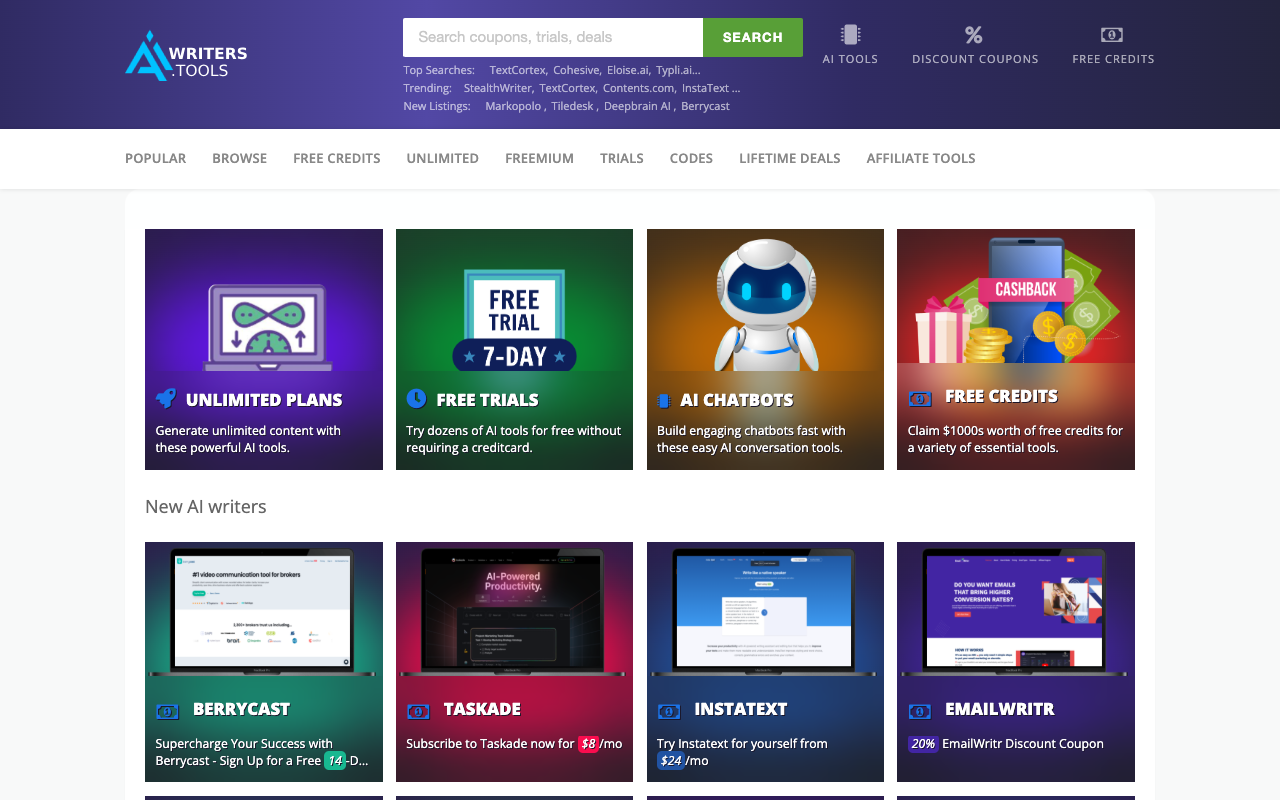Open Typli.ai top search link
1280x800 pixels.
click(x=678, y=70)
